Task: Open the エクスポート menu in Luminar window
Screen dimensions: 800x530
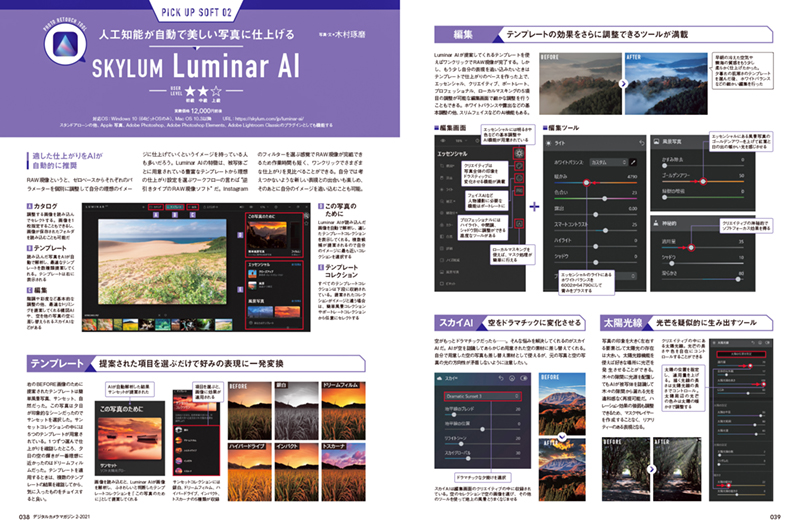Action: coord(211,207)
